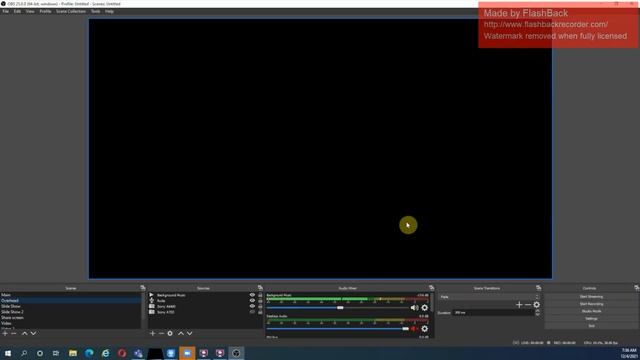
Task: Open the View menu
Action: pyautogui.click(x=30, y=11)
